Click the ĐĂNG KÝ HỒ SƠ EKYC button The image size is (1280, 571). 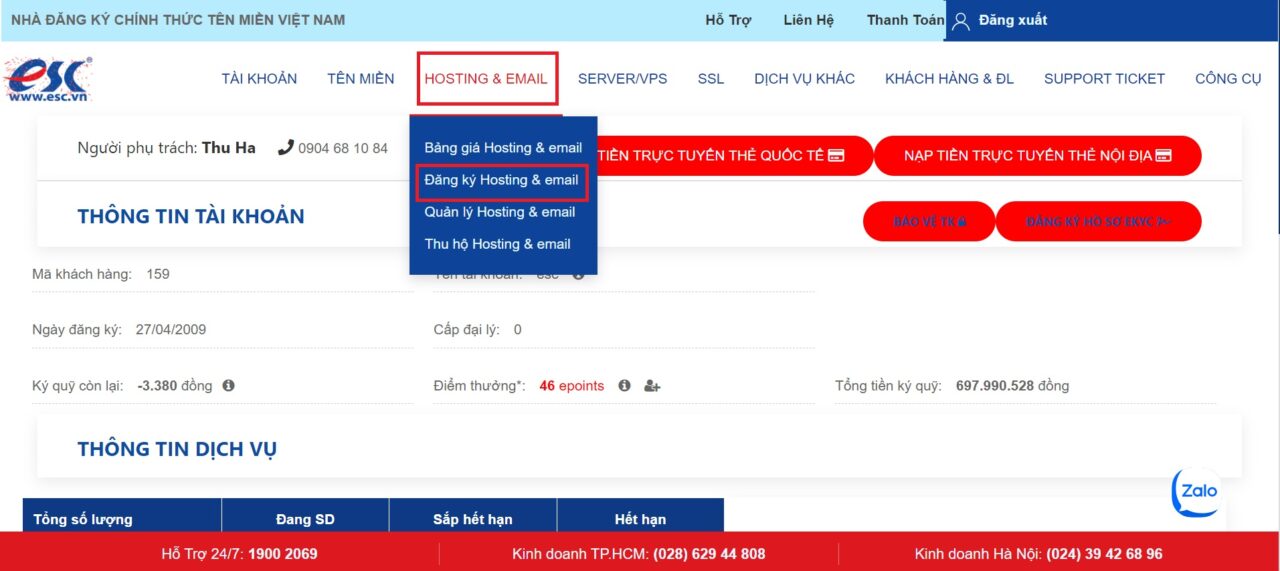[x=1098, y=221]
